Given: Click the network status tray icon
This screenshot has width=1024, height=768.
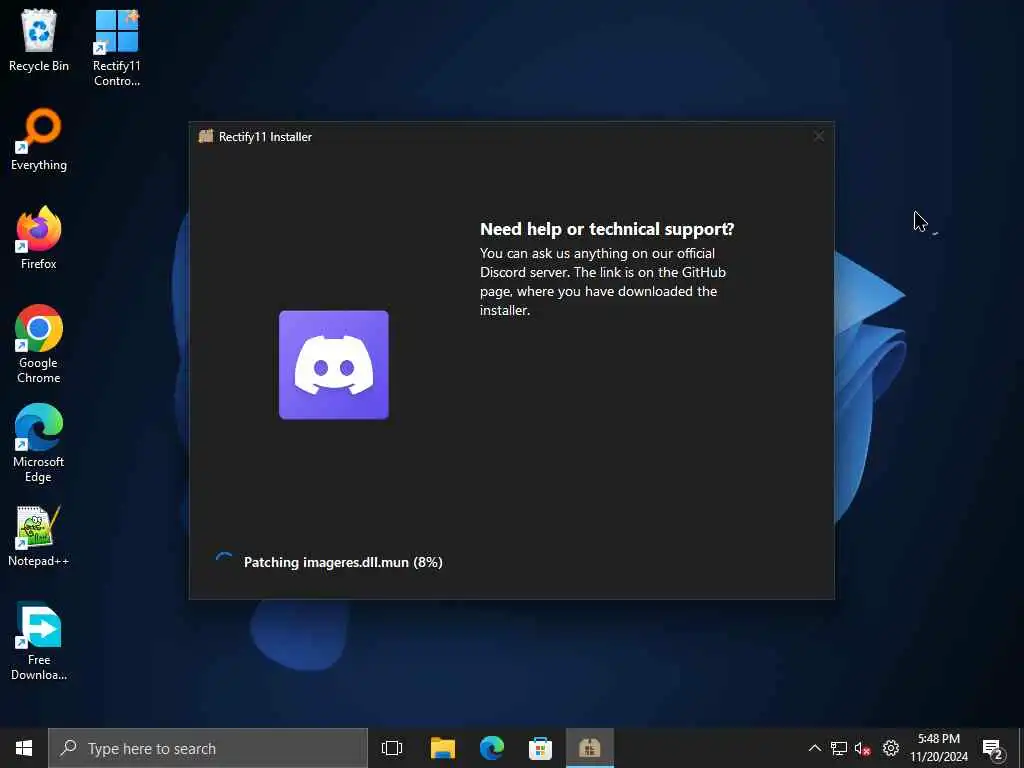Looking at the screenshot, I should 839,748.
